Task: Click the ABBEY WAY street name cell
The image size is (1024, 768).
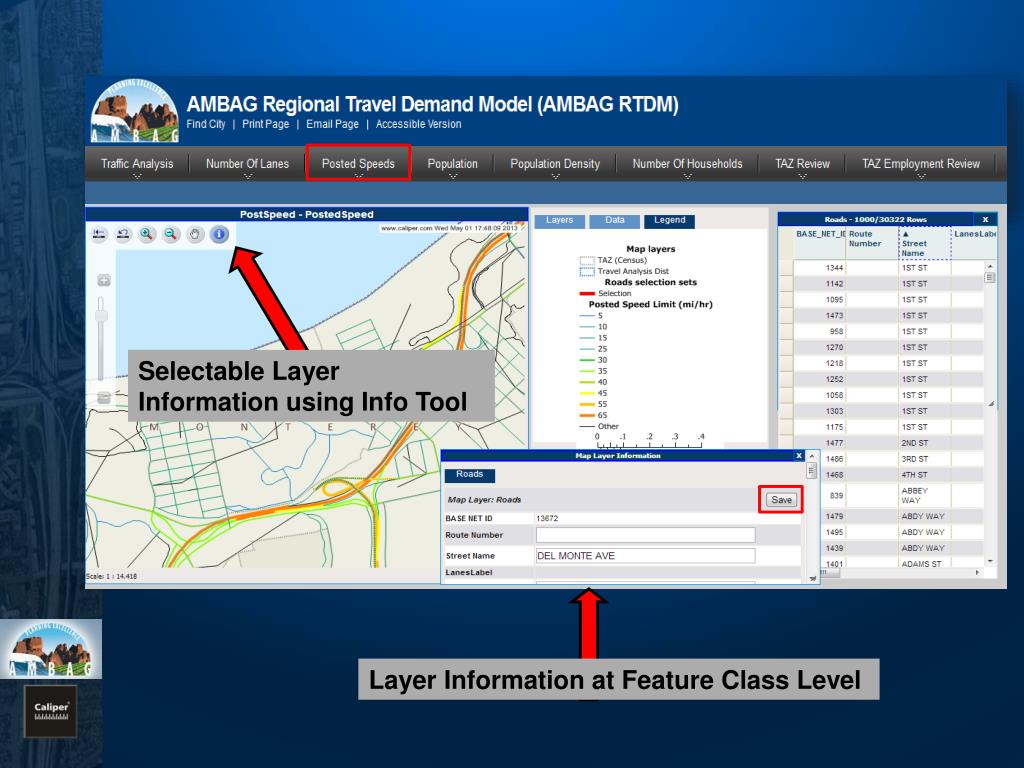Action: point(925,495)
